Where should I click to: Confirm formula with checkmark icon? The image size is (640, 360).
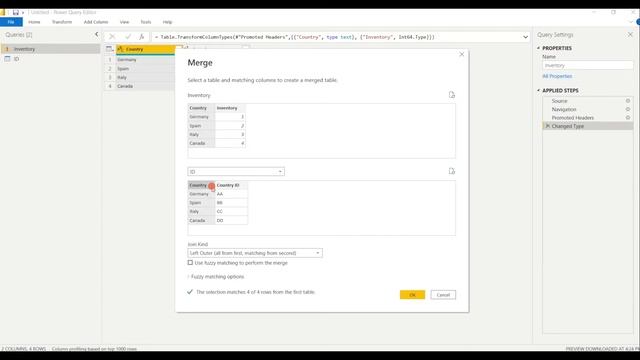tap(128, 37)
